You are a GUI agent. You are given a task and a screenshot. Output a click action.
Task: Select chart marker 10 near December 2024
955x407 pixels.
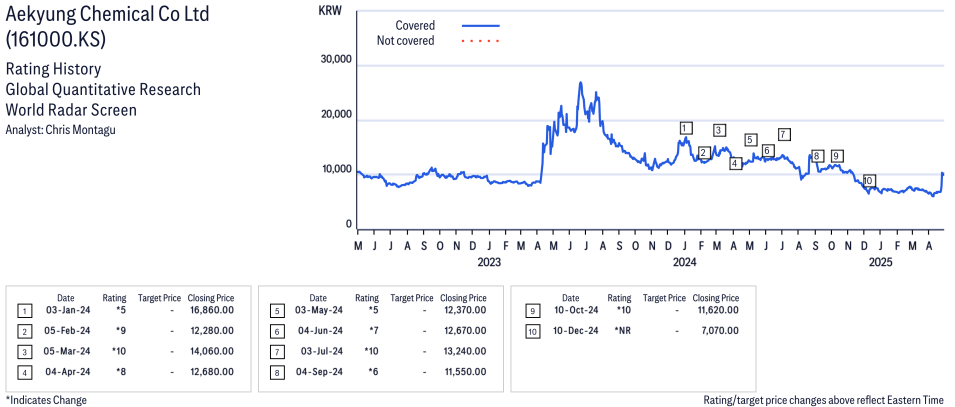(869, 181)
